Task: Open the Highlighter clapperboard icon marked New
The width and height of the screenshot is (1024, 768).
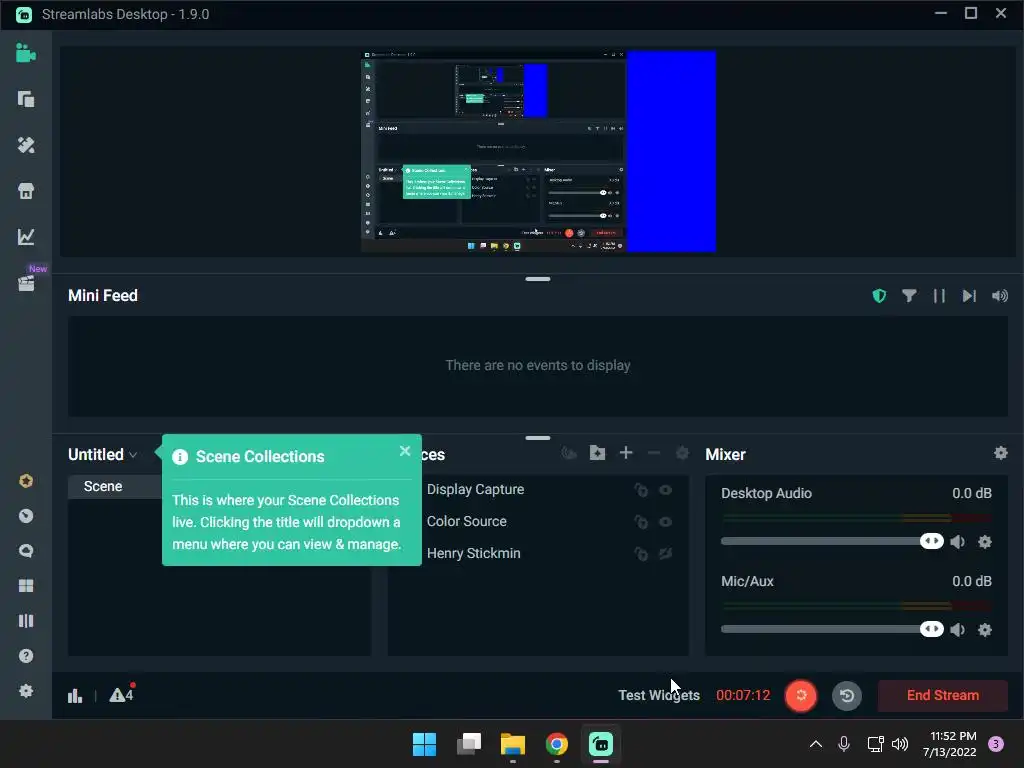Action: [25, 282]
